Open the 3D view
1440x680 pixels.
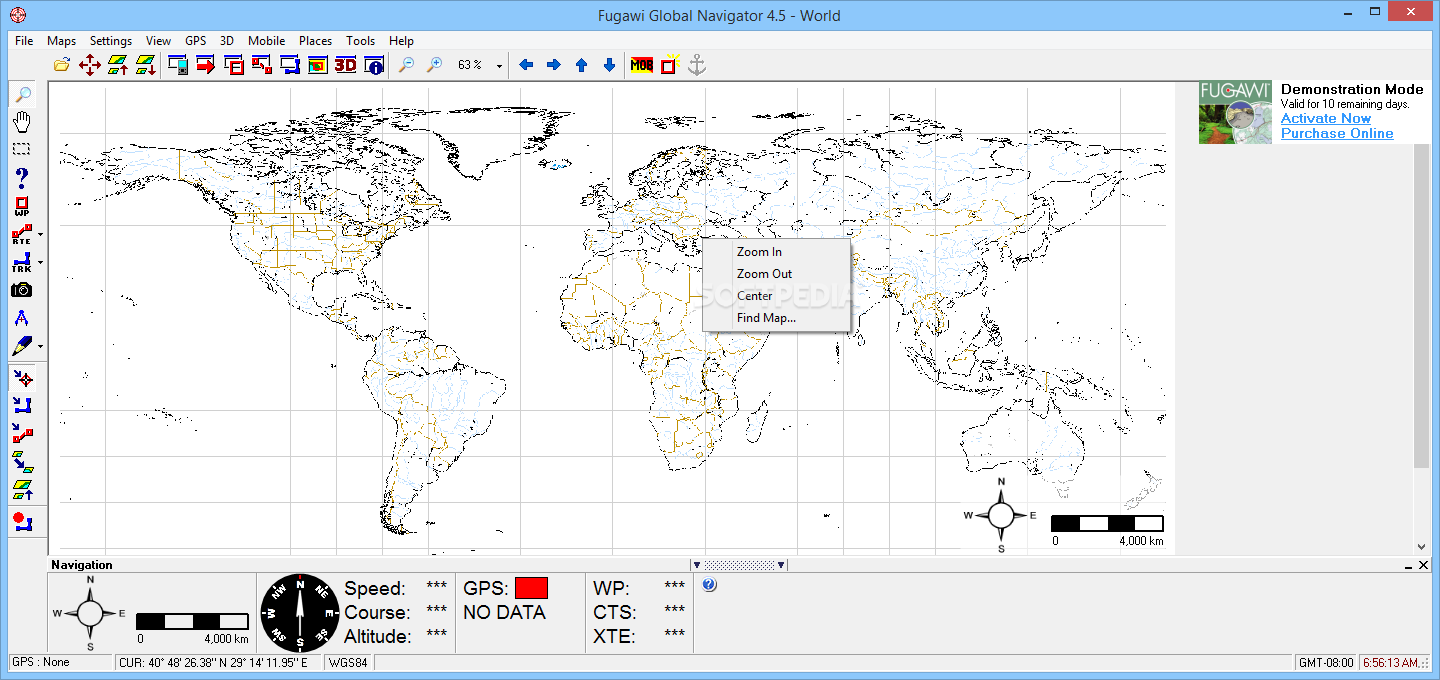[346, 65]
